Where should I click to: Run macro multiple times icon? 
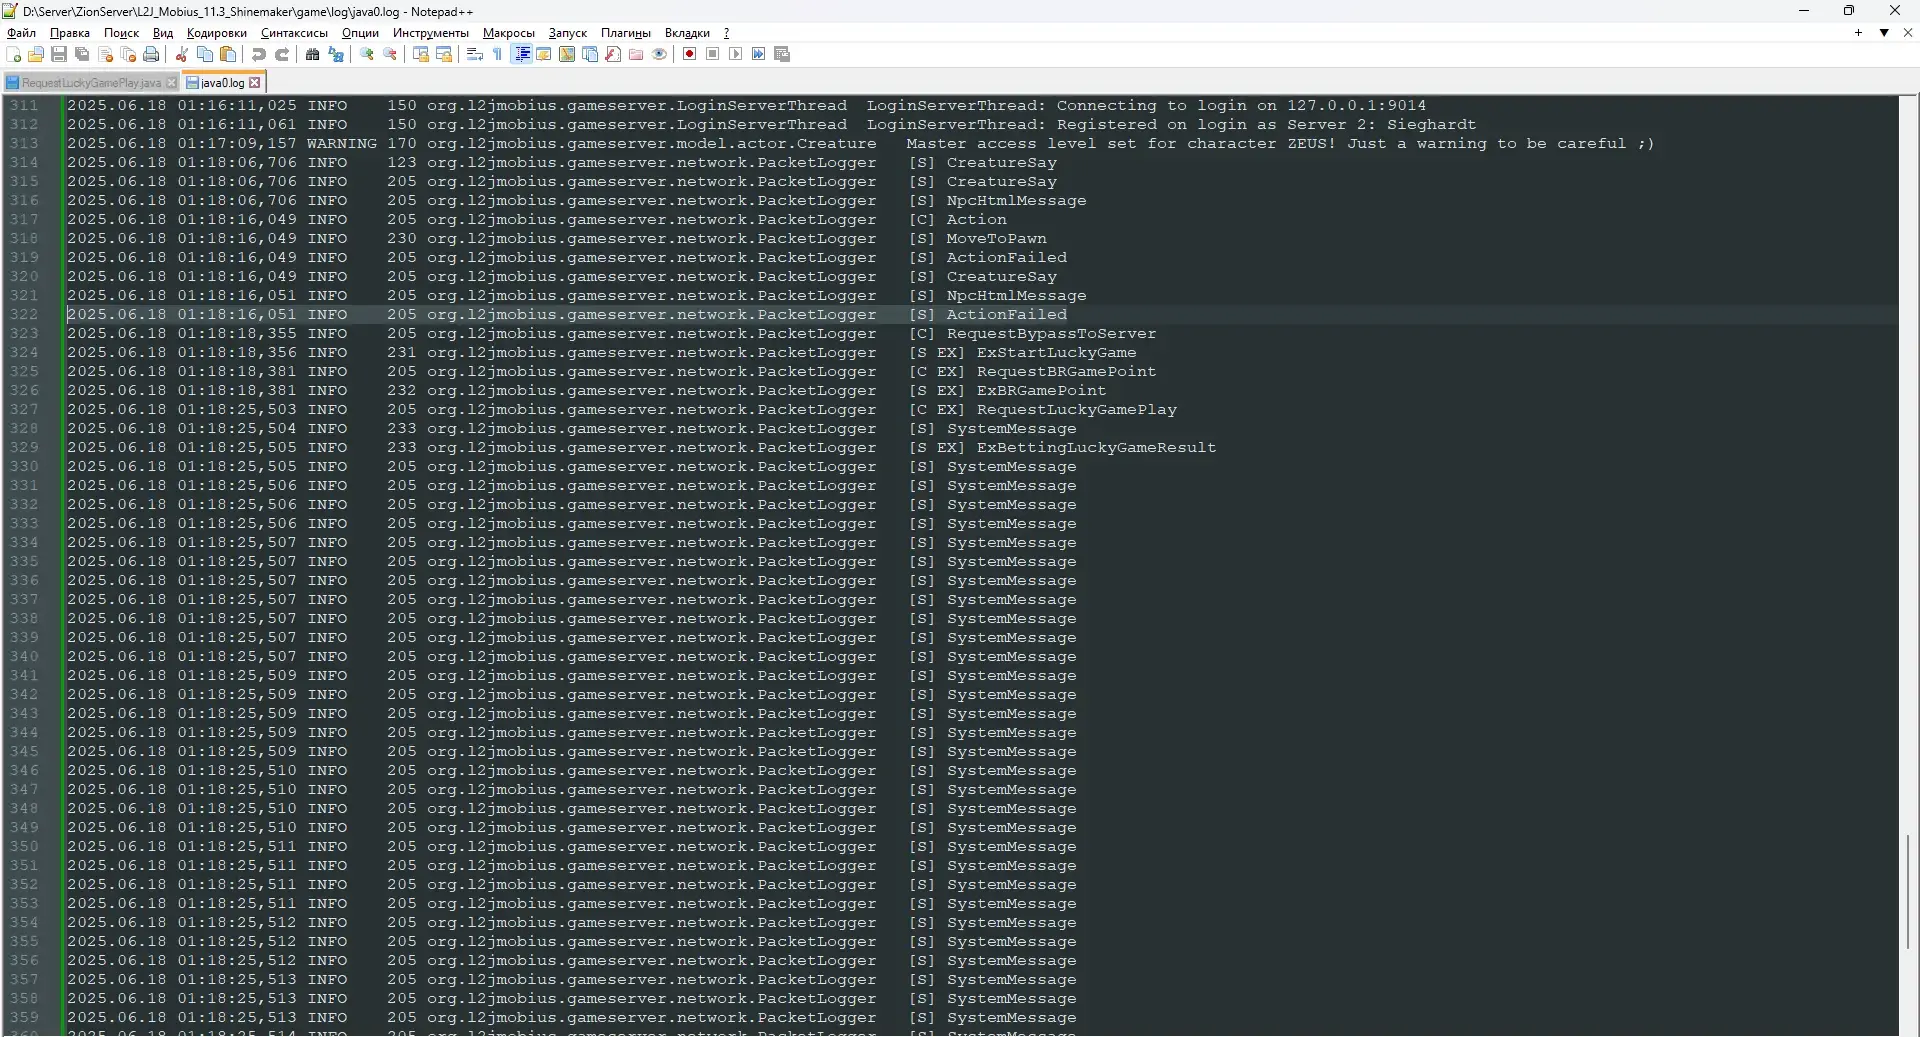click(x=758, y=54)
